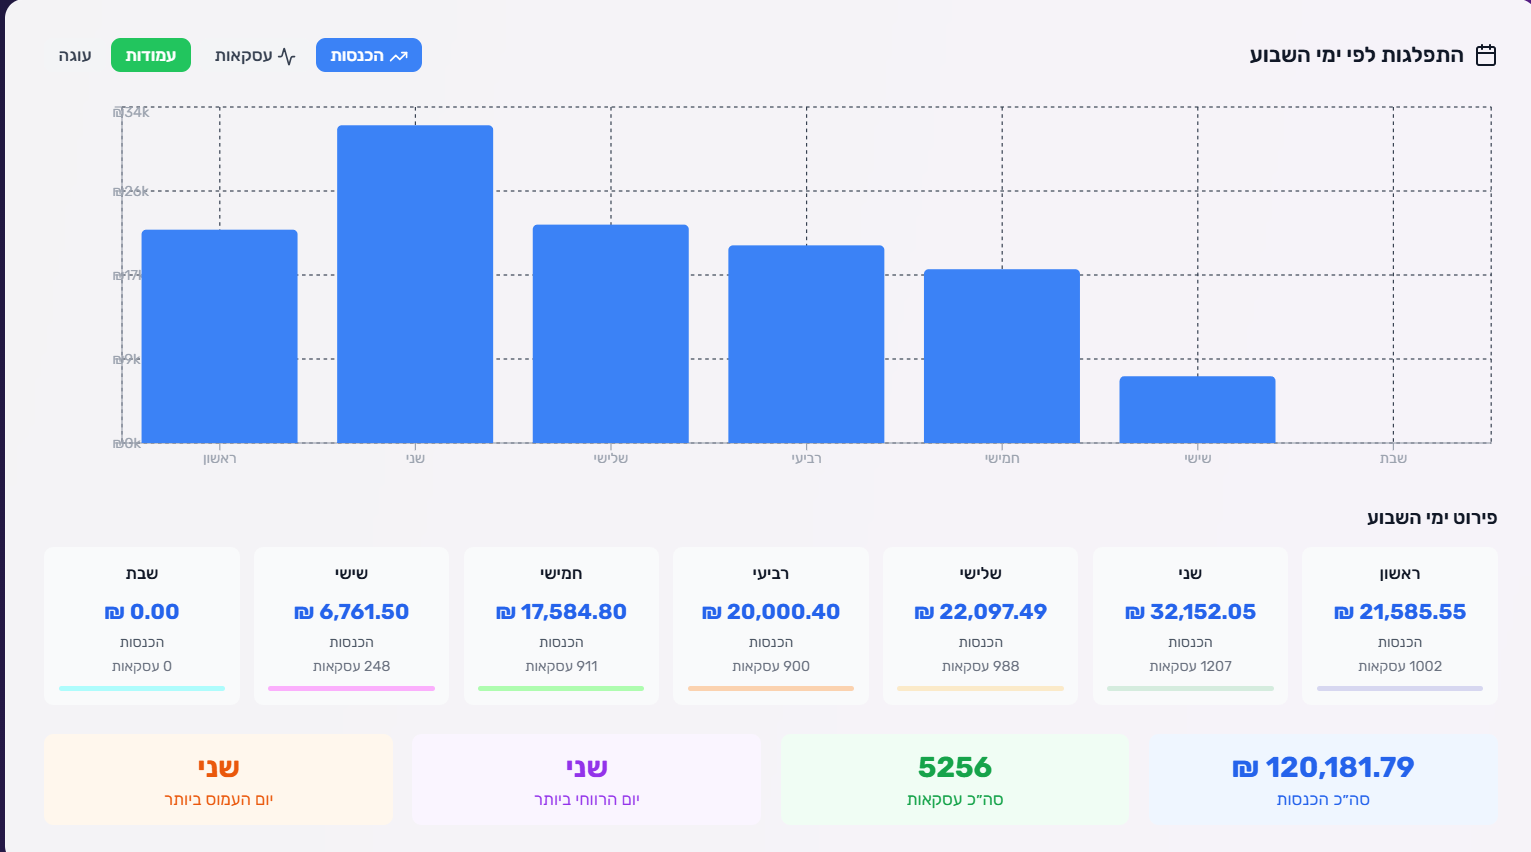Select the רביעי card showing ₪20,000.40
The image size is (1531, 852).
[771, 625]
